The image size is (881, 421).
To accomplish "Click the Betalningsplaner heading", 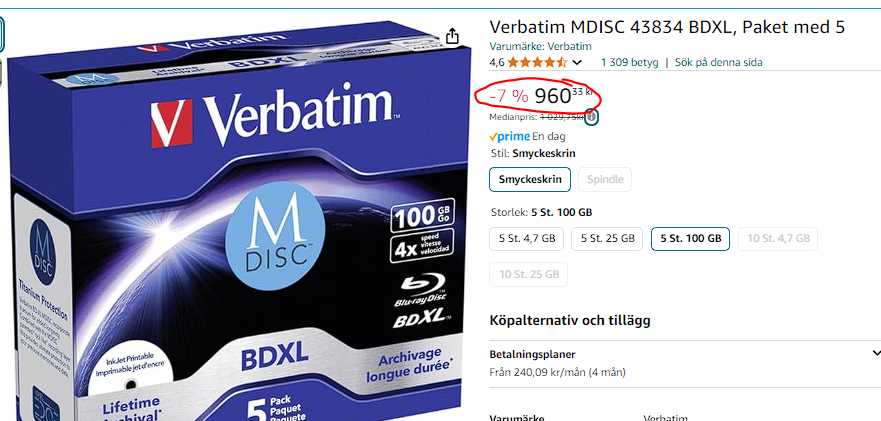I will pos(532,354).
